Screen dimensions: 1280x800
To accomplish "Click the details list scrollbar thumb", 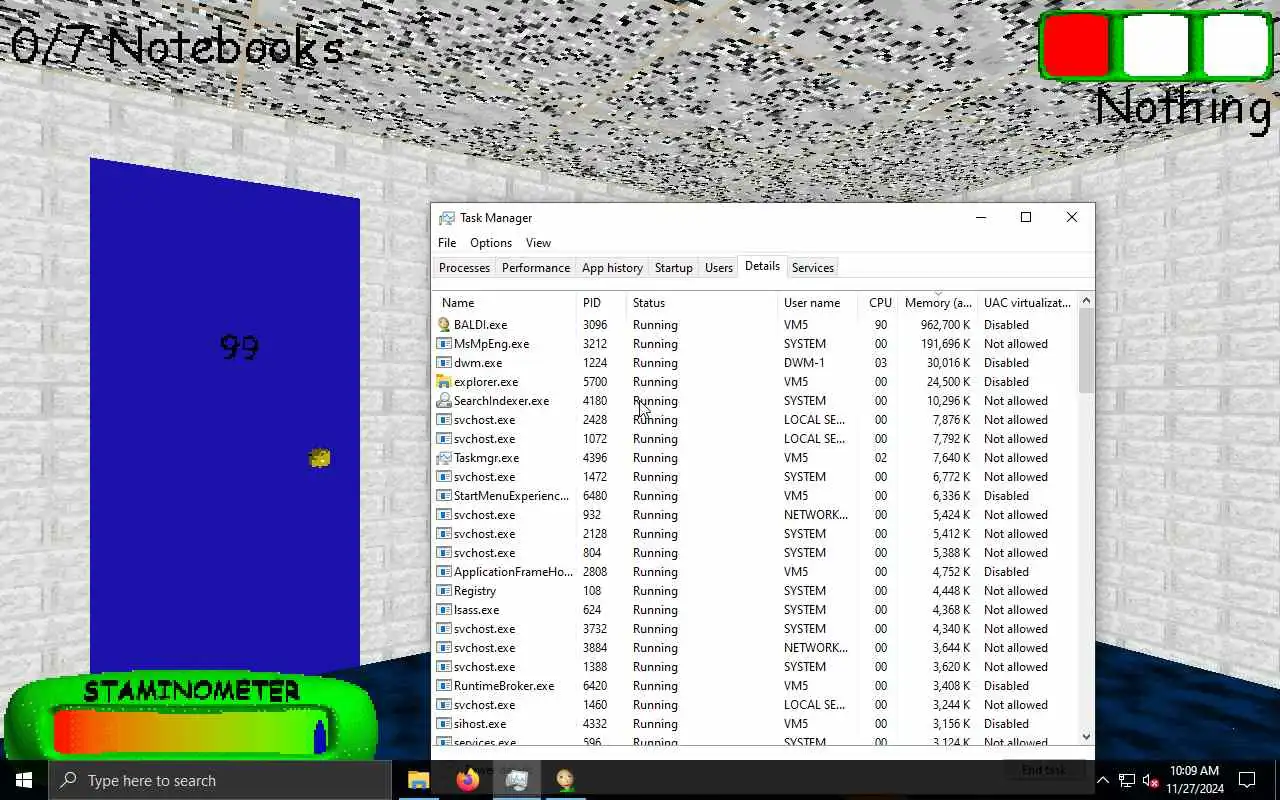I will (x=1086, y=351).
